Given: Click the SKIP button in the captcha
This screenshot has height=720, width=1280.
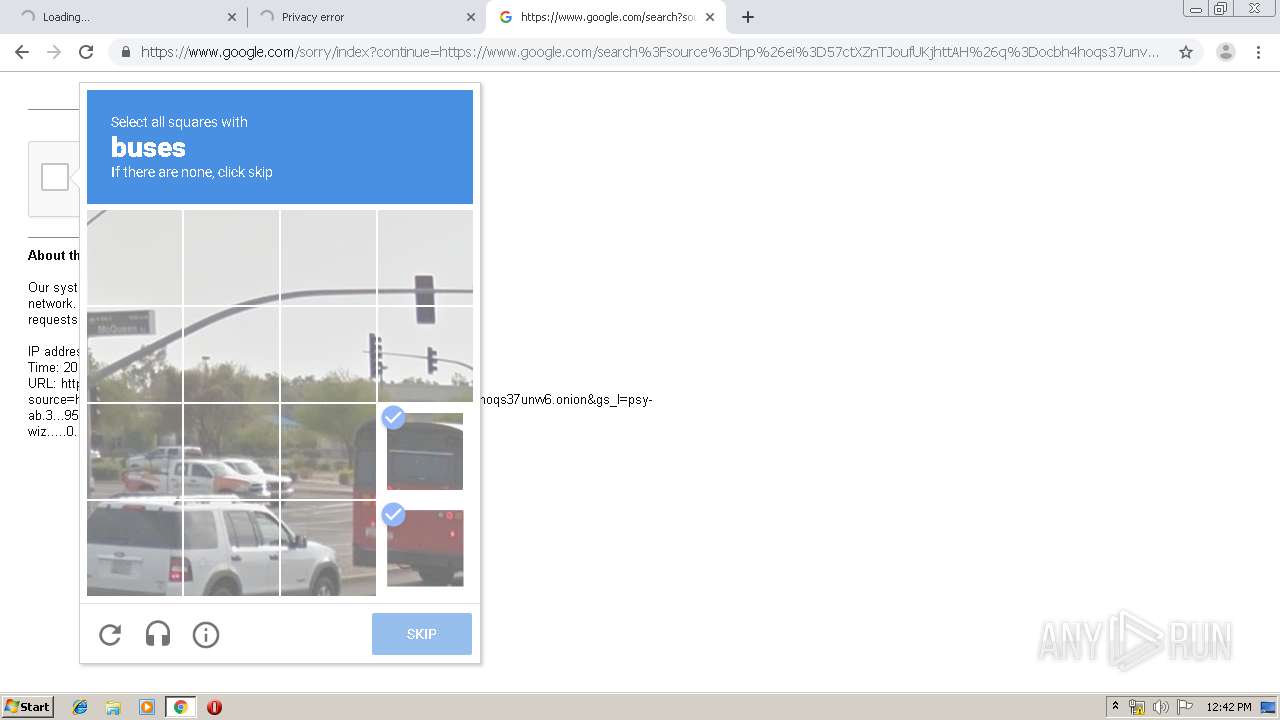Looking at the screenshot, I should [422, 634].
